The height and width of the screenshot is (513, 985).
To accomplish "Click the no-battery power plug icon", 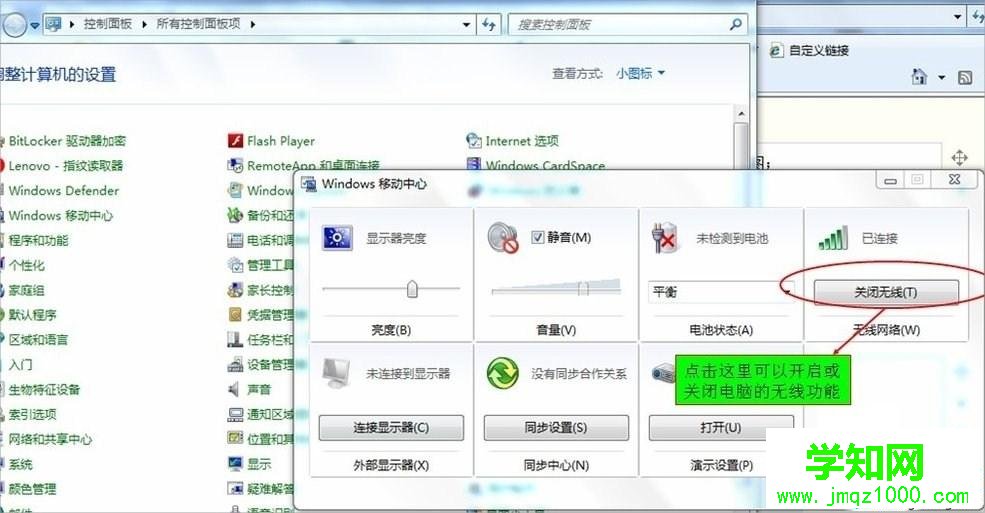I will point(667,238).
